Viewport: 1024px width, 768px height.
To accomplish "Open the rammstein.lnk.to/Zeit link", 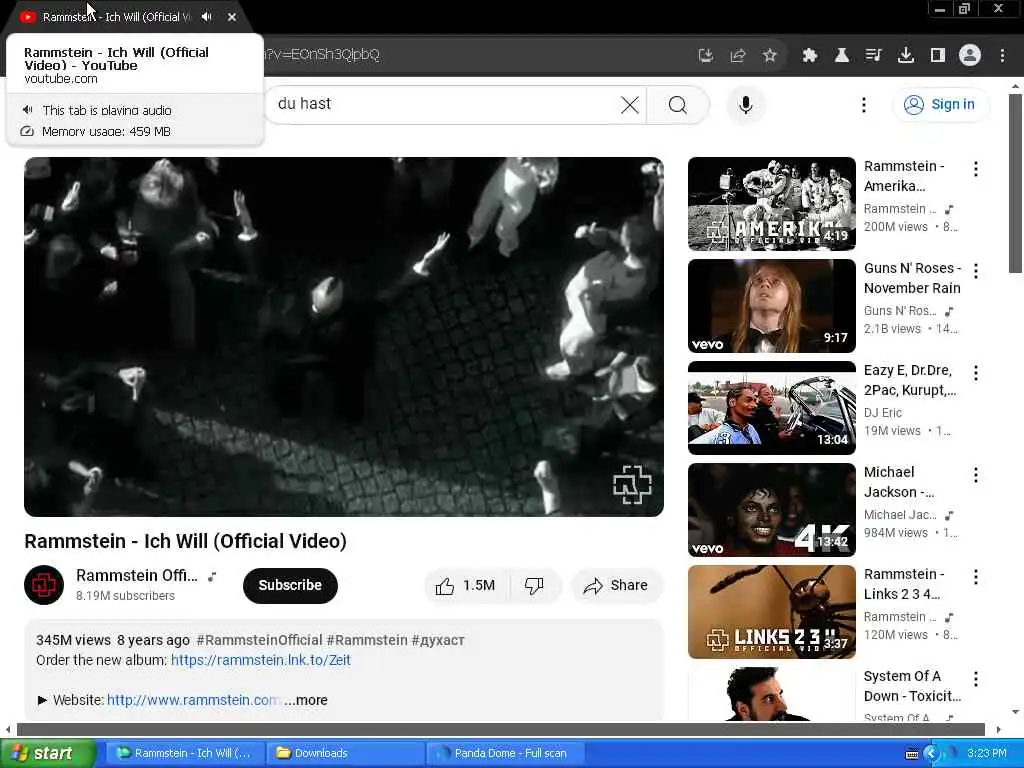I will point(261,660).
